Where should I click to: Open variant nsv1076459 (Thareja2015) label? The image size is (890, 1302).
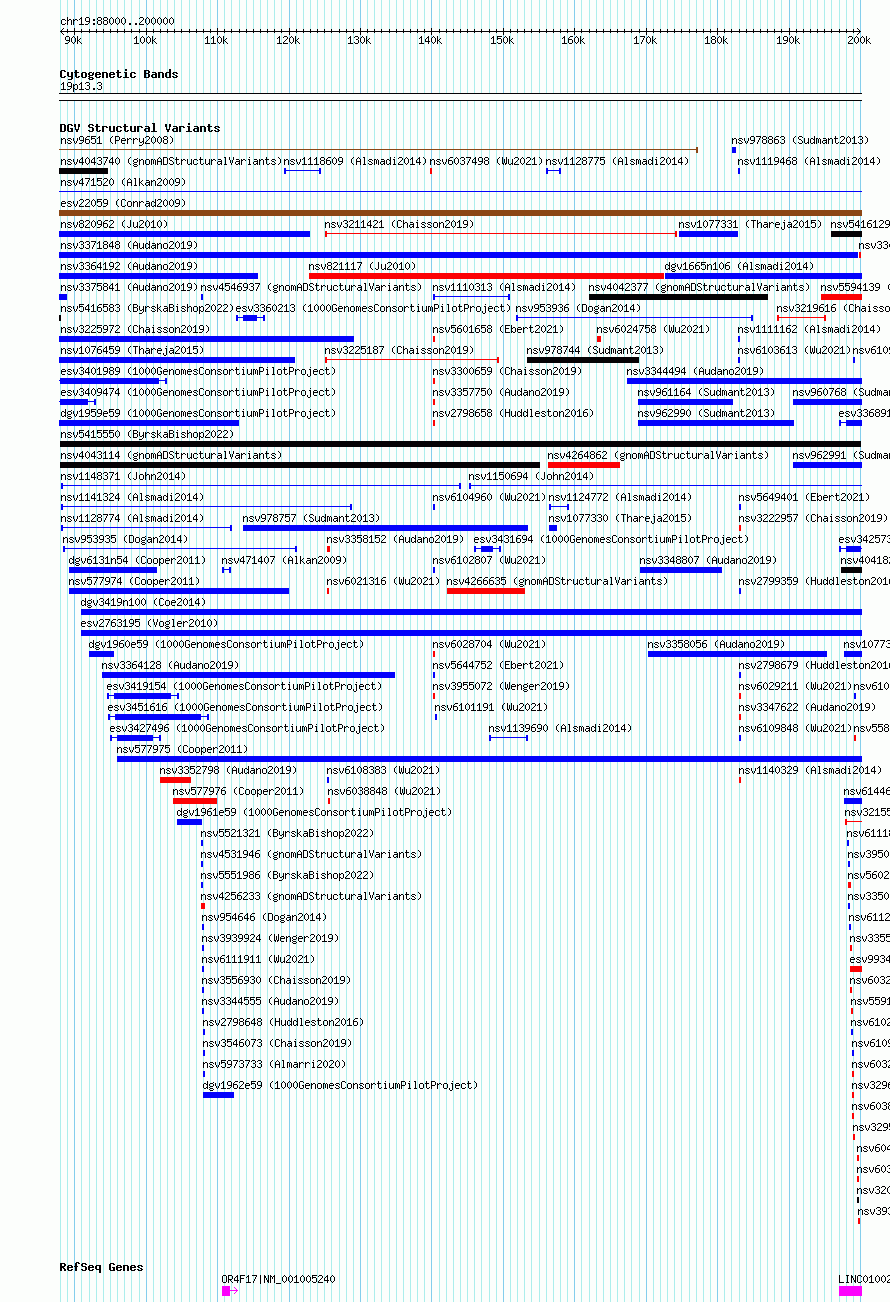click(x=132, y=351)
